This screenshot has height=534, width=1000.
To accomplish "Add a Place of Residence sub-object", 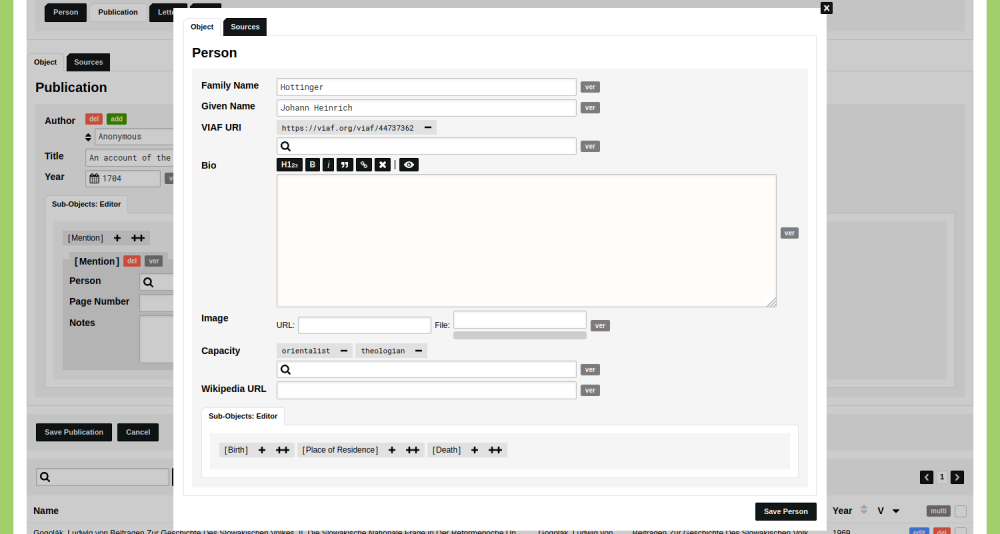I will (x=392, y=450).
